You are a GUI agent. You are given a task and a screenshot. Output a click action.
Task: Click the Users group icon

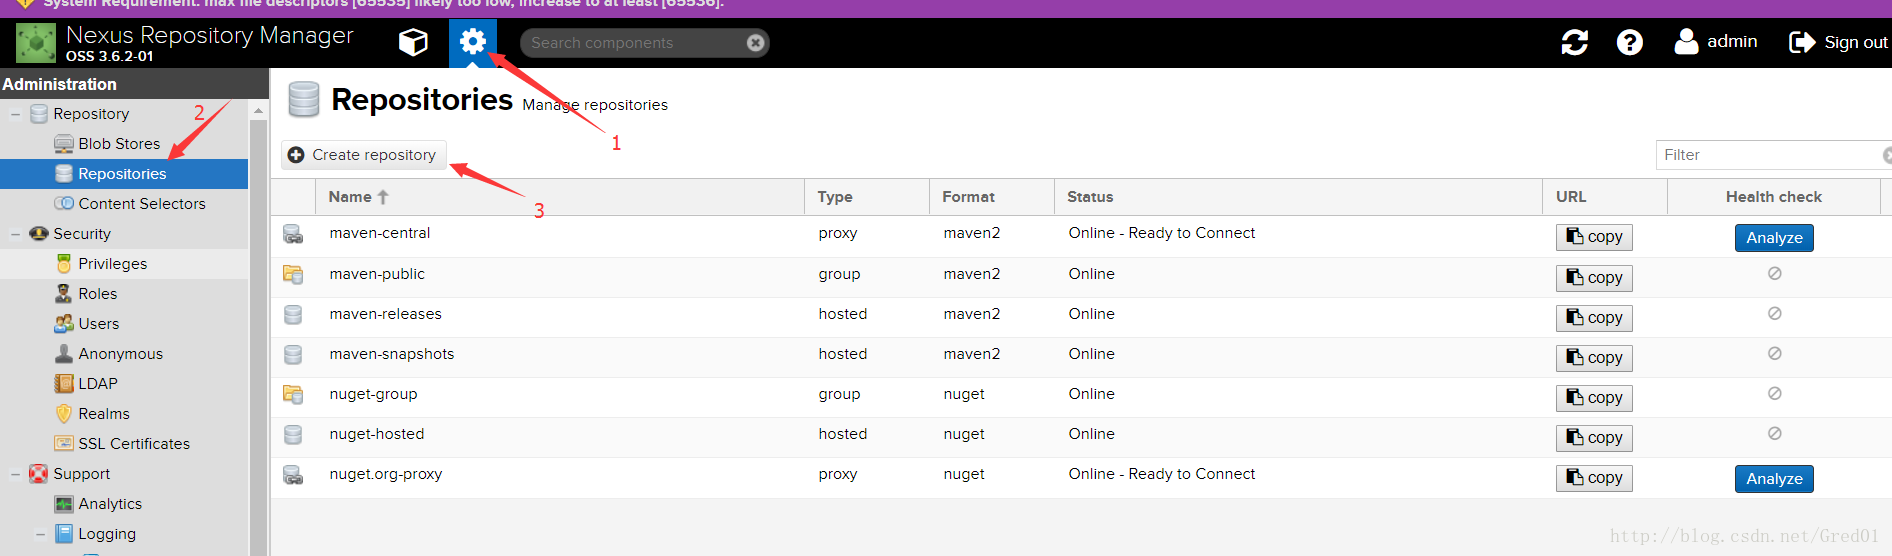(64, 324)
